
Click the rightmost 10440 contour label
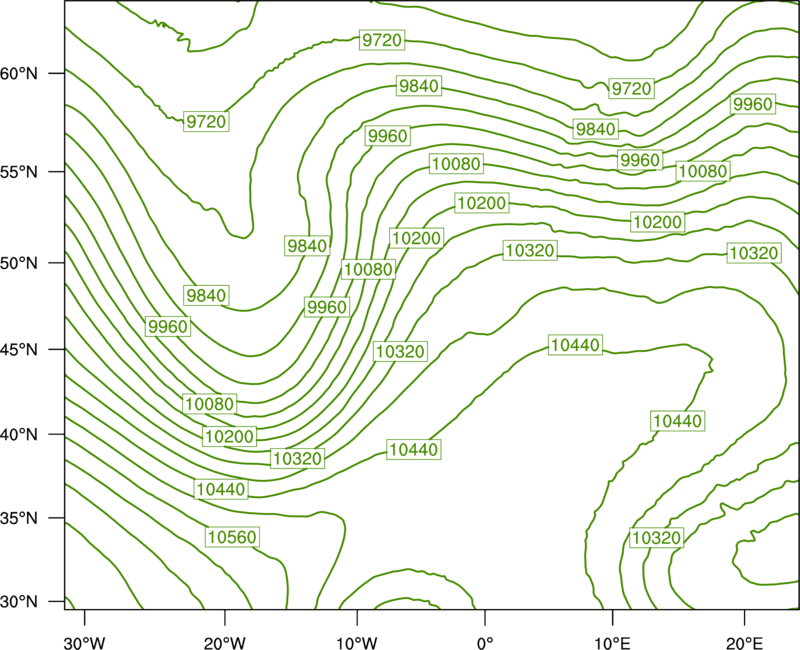[x=678, y=421]
